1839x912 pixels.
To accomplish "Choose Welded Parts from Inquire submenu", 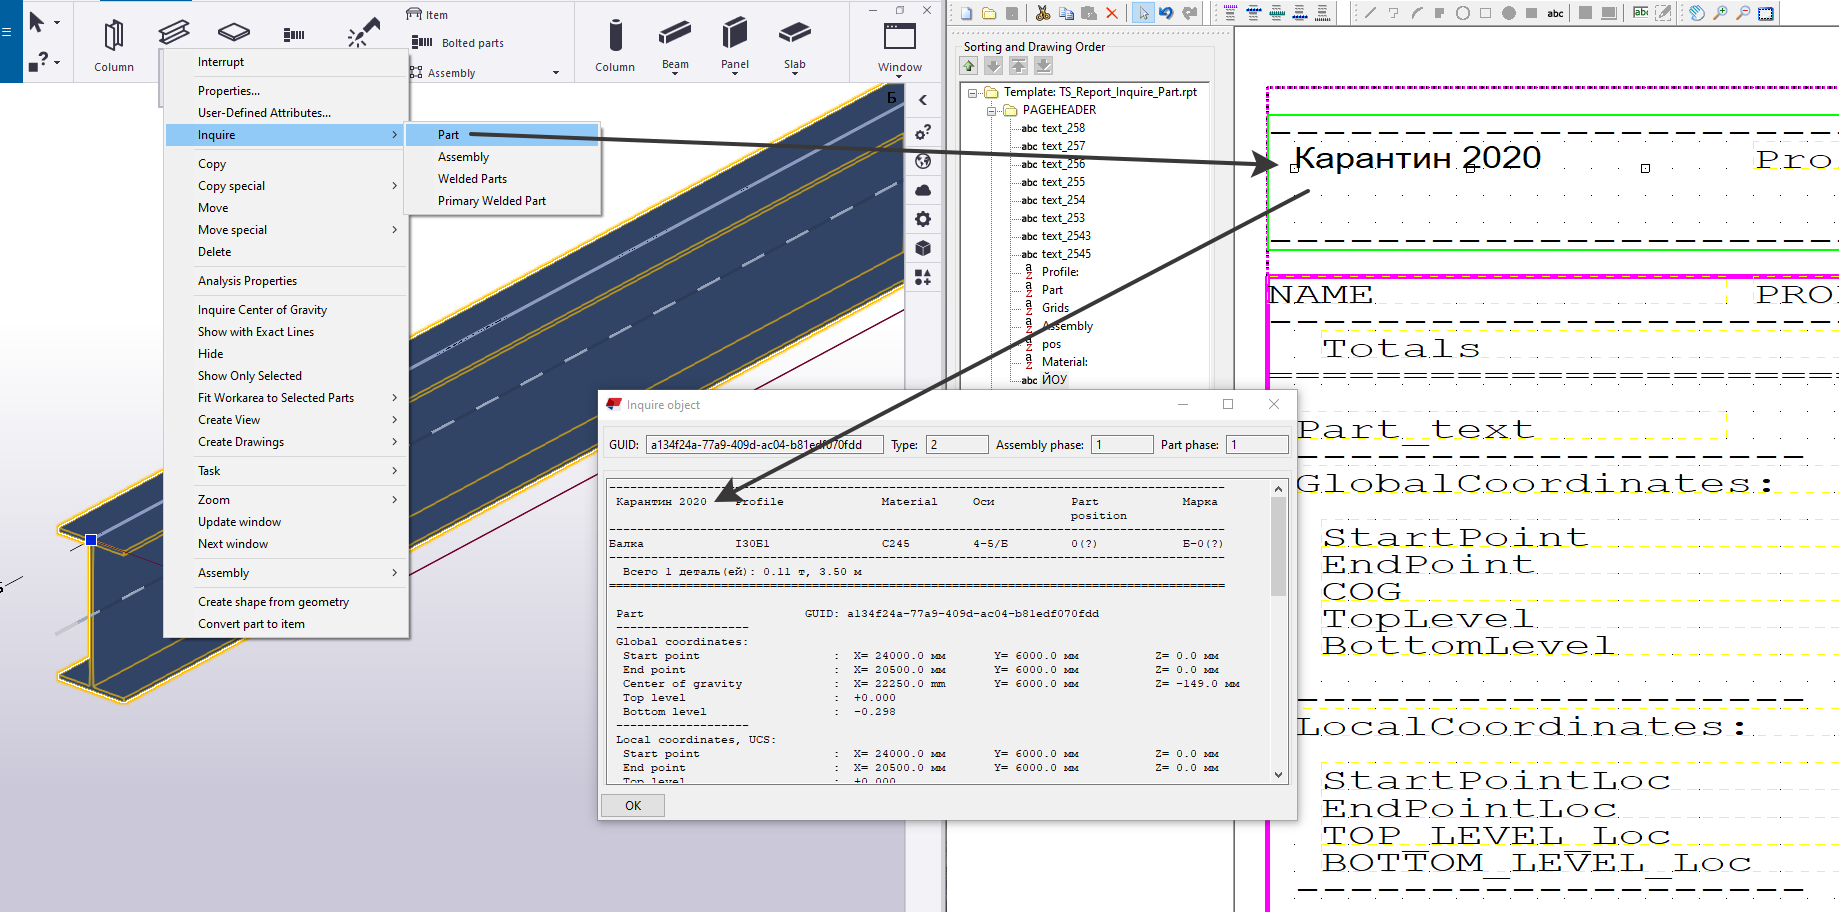I will pyautogui.click(x=472, y=179).
